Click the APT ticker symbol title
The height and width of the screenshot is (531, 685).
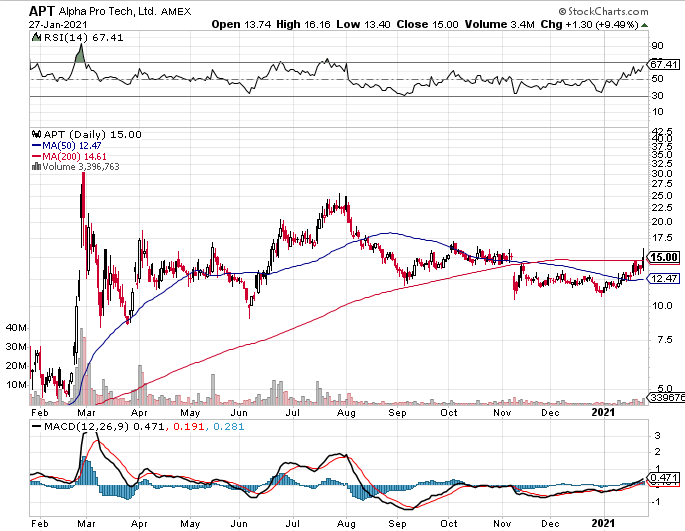(x=42, y=10)
